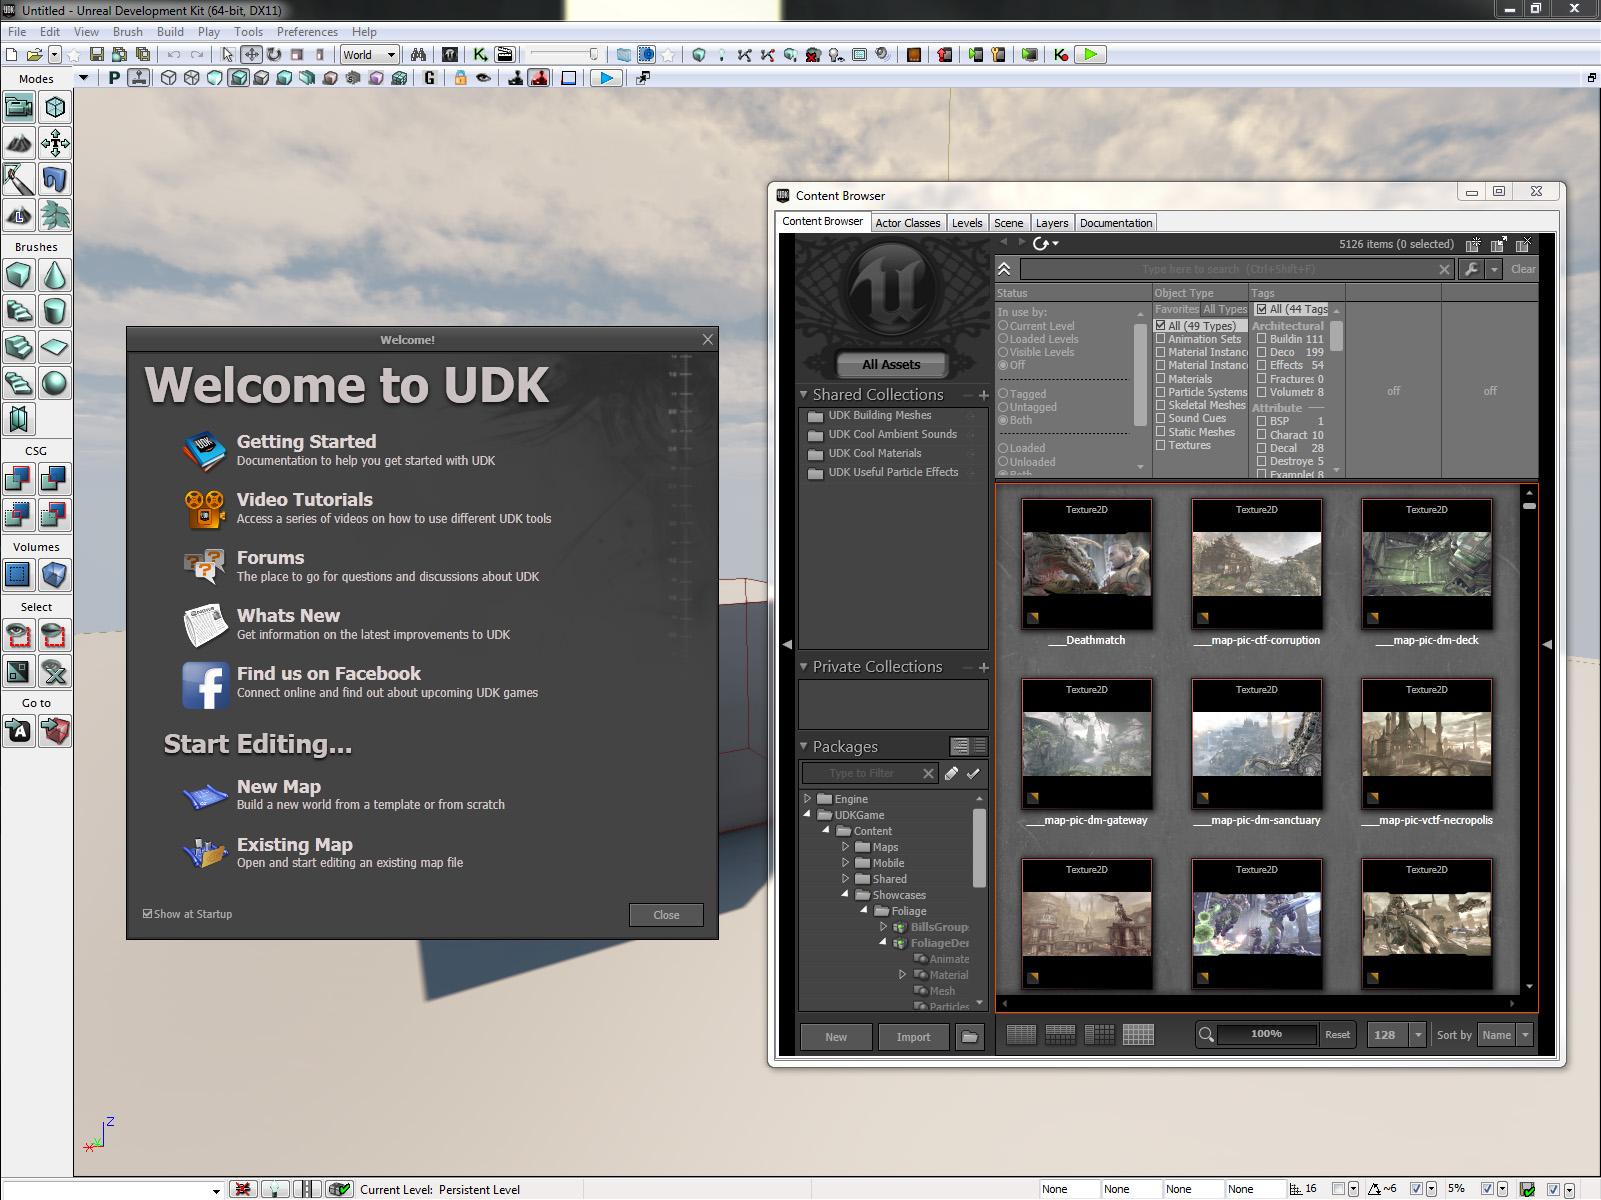Image resolution: width=1601 pixels, height=1200 pixels.
Task: Collapse the Private Collections section
Action: pyautogui.click(x=803, y=666)
